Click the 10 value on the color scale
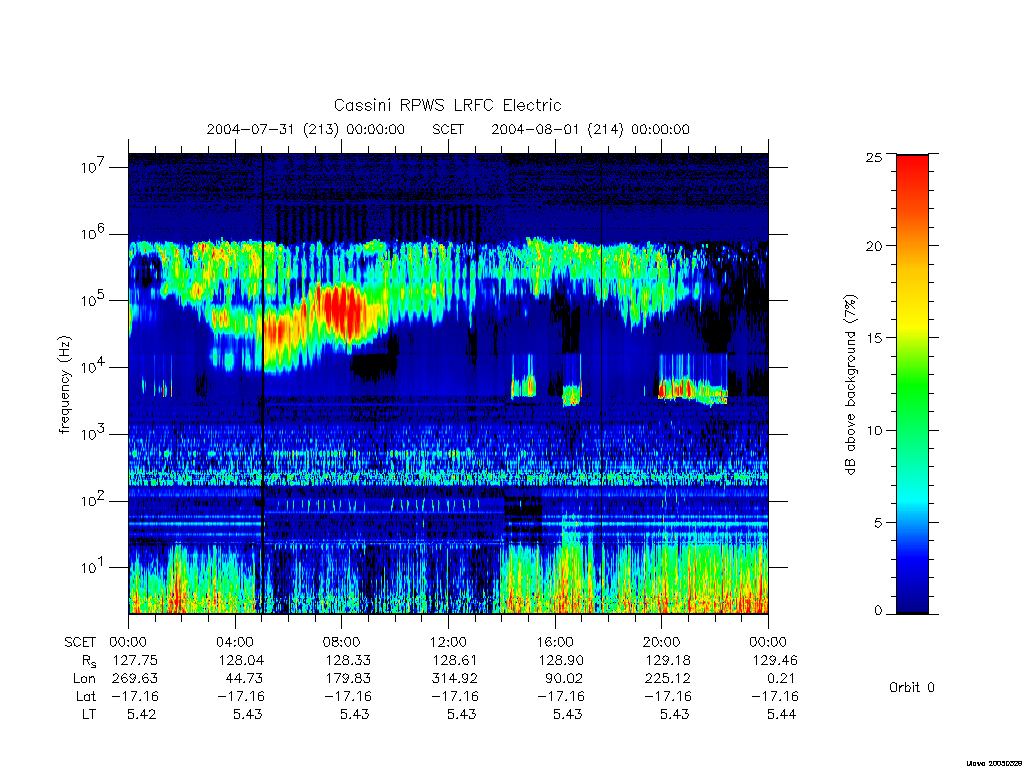The width and height of the screenshot is (1024, 768). (x=874, y=430)
